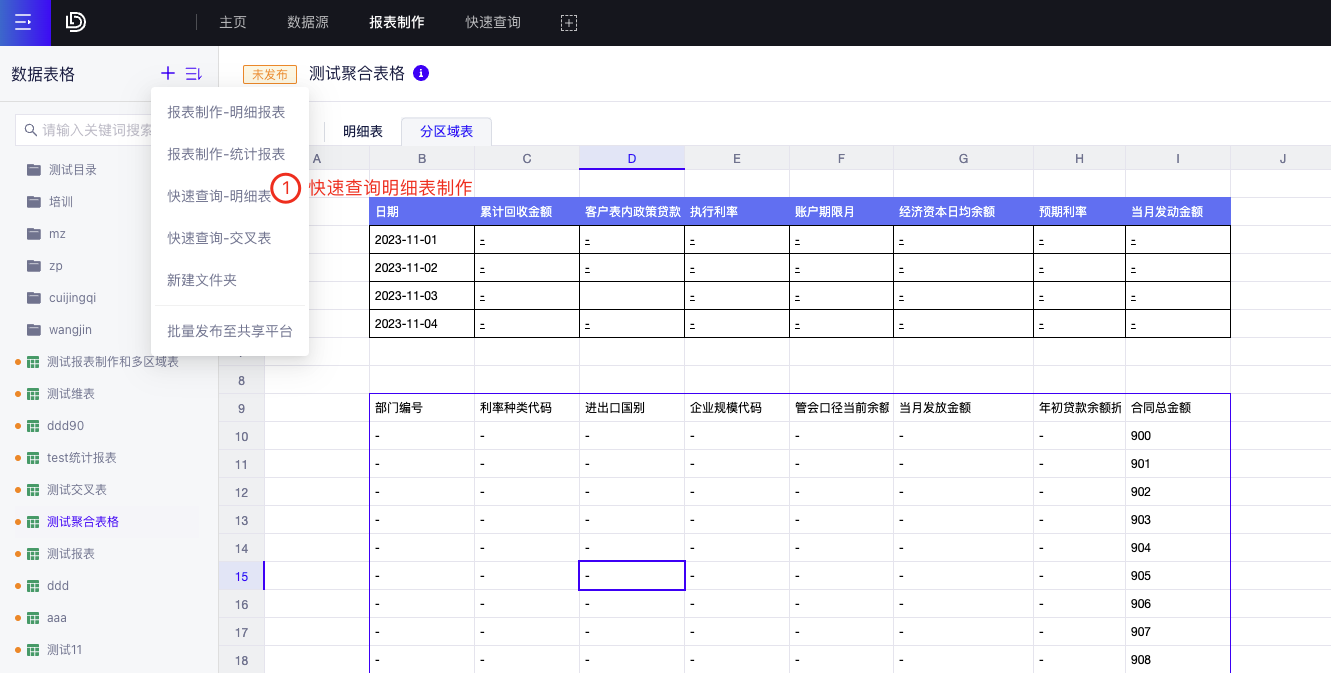Click the info icon next to 测试聚合表格
The image size is (1331, 673).
click(x=421, y=73)
